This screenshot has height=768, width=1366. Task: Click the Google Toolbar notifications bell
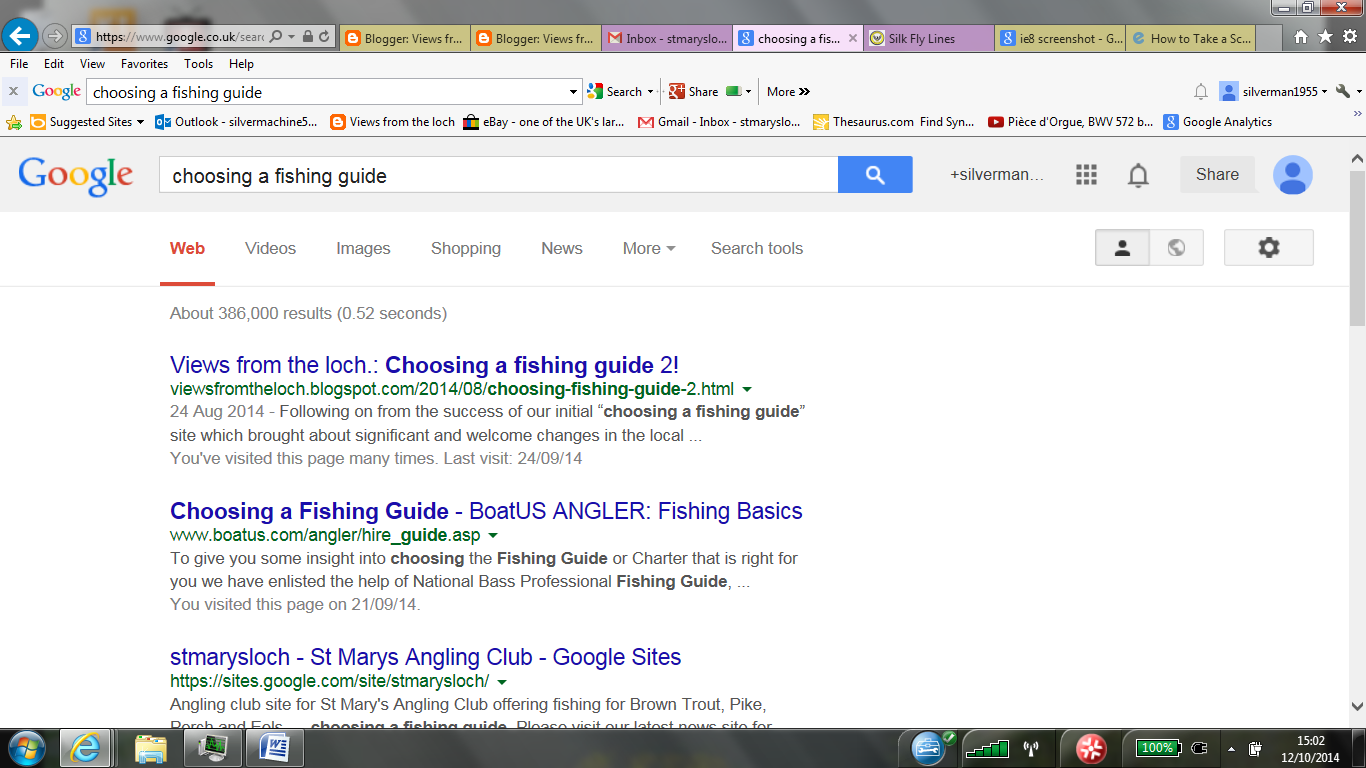(x=1201, y=91)
